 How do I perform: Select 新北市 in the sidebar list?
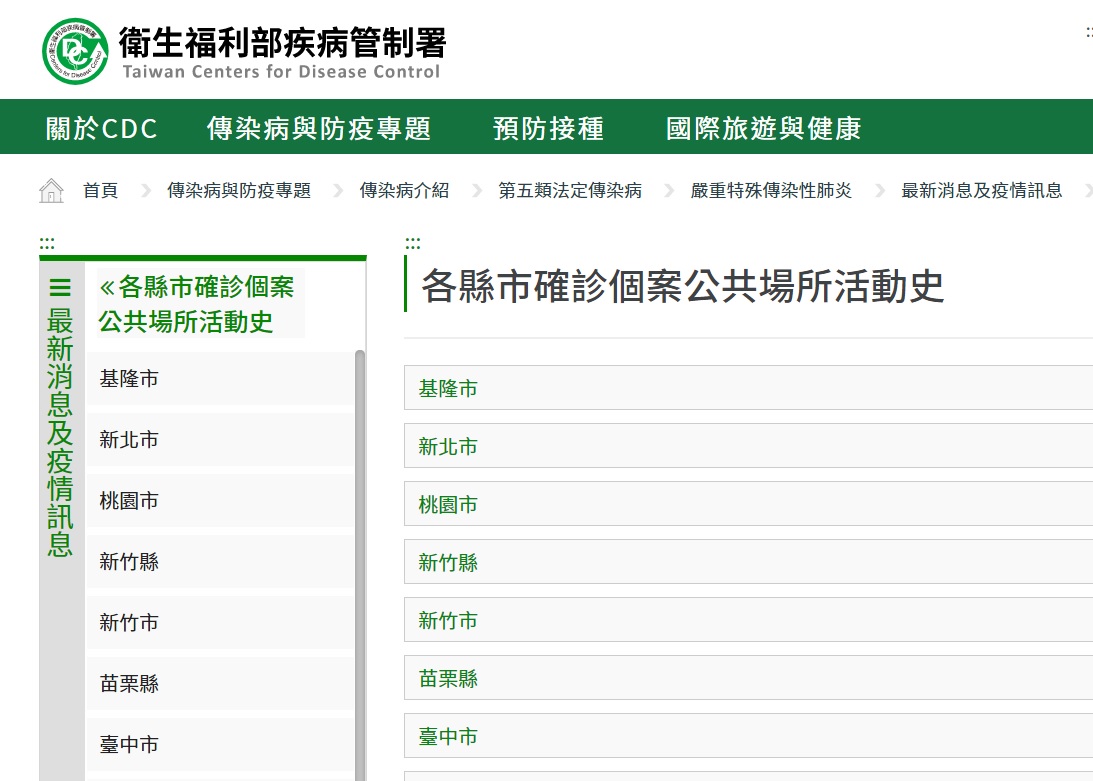tap(220, 439)
